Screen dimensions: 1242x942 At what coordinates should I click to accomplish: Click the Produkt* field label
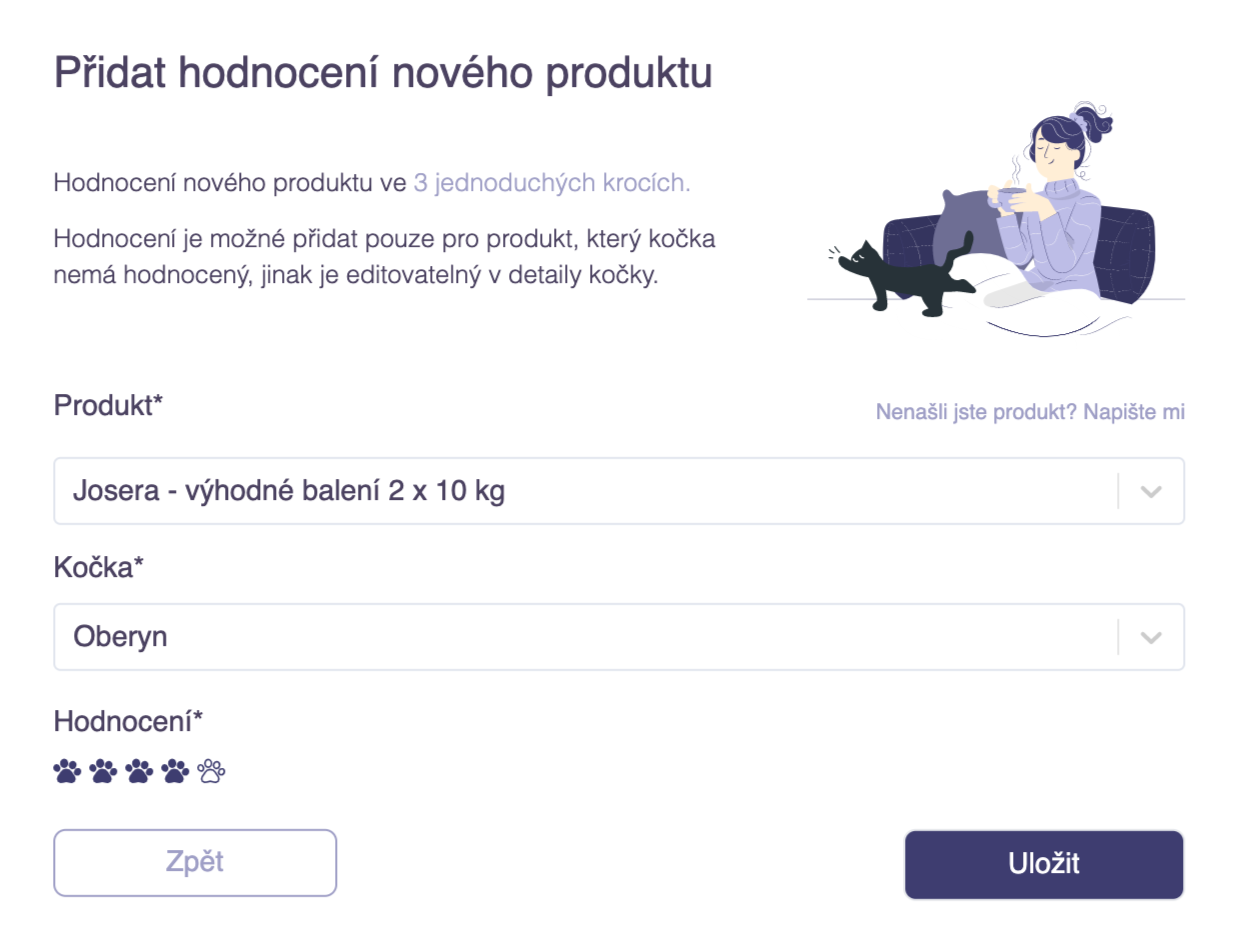tap(108, 406)
